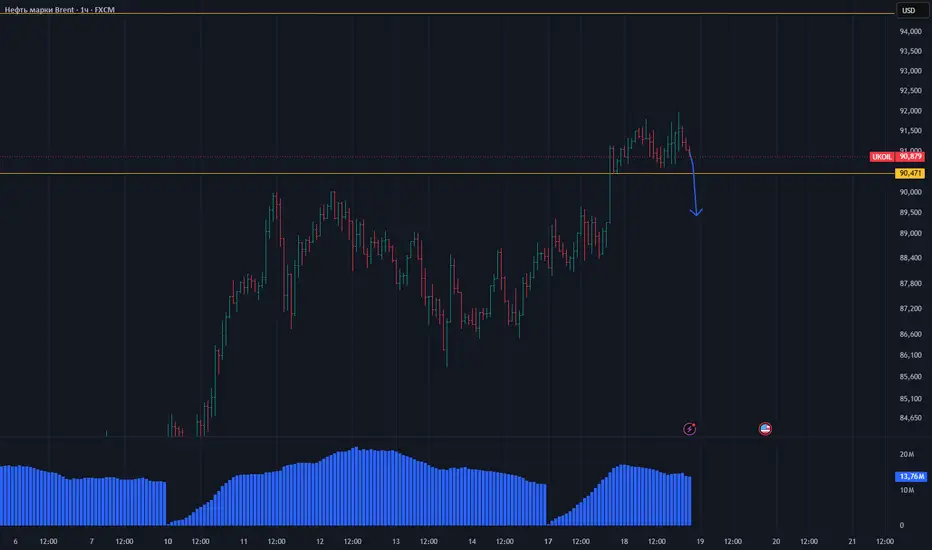The image size is (932, 550).
Task: Click the 89,000 price axis label
Action: click(911, 234)
